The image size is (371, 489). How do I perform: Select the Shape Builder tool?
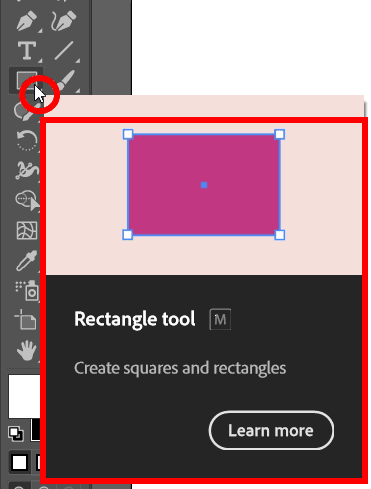(x=27, y=200)
